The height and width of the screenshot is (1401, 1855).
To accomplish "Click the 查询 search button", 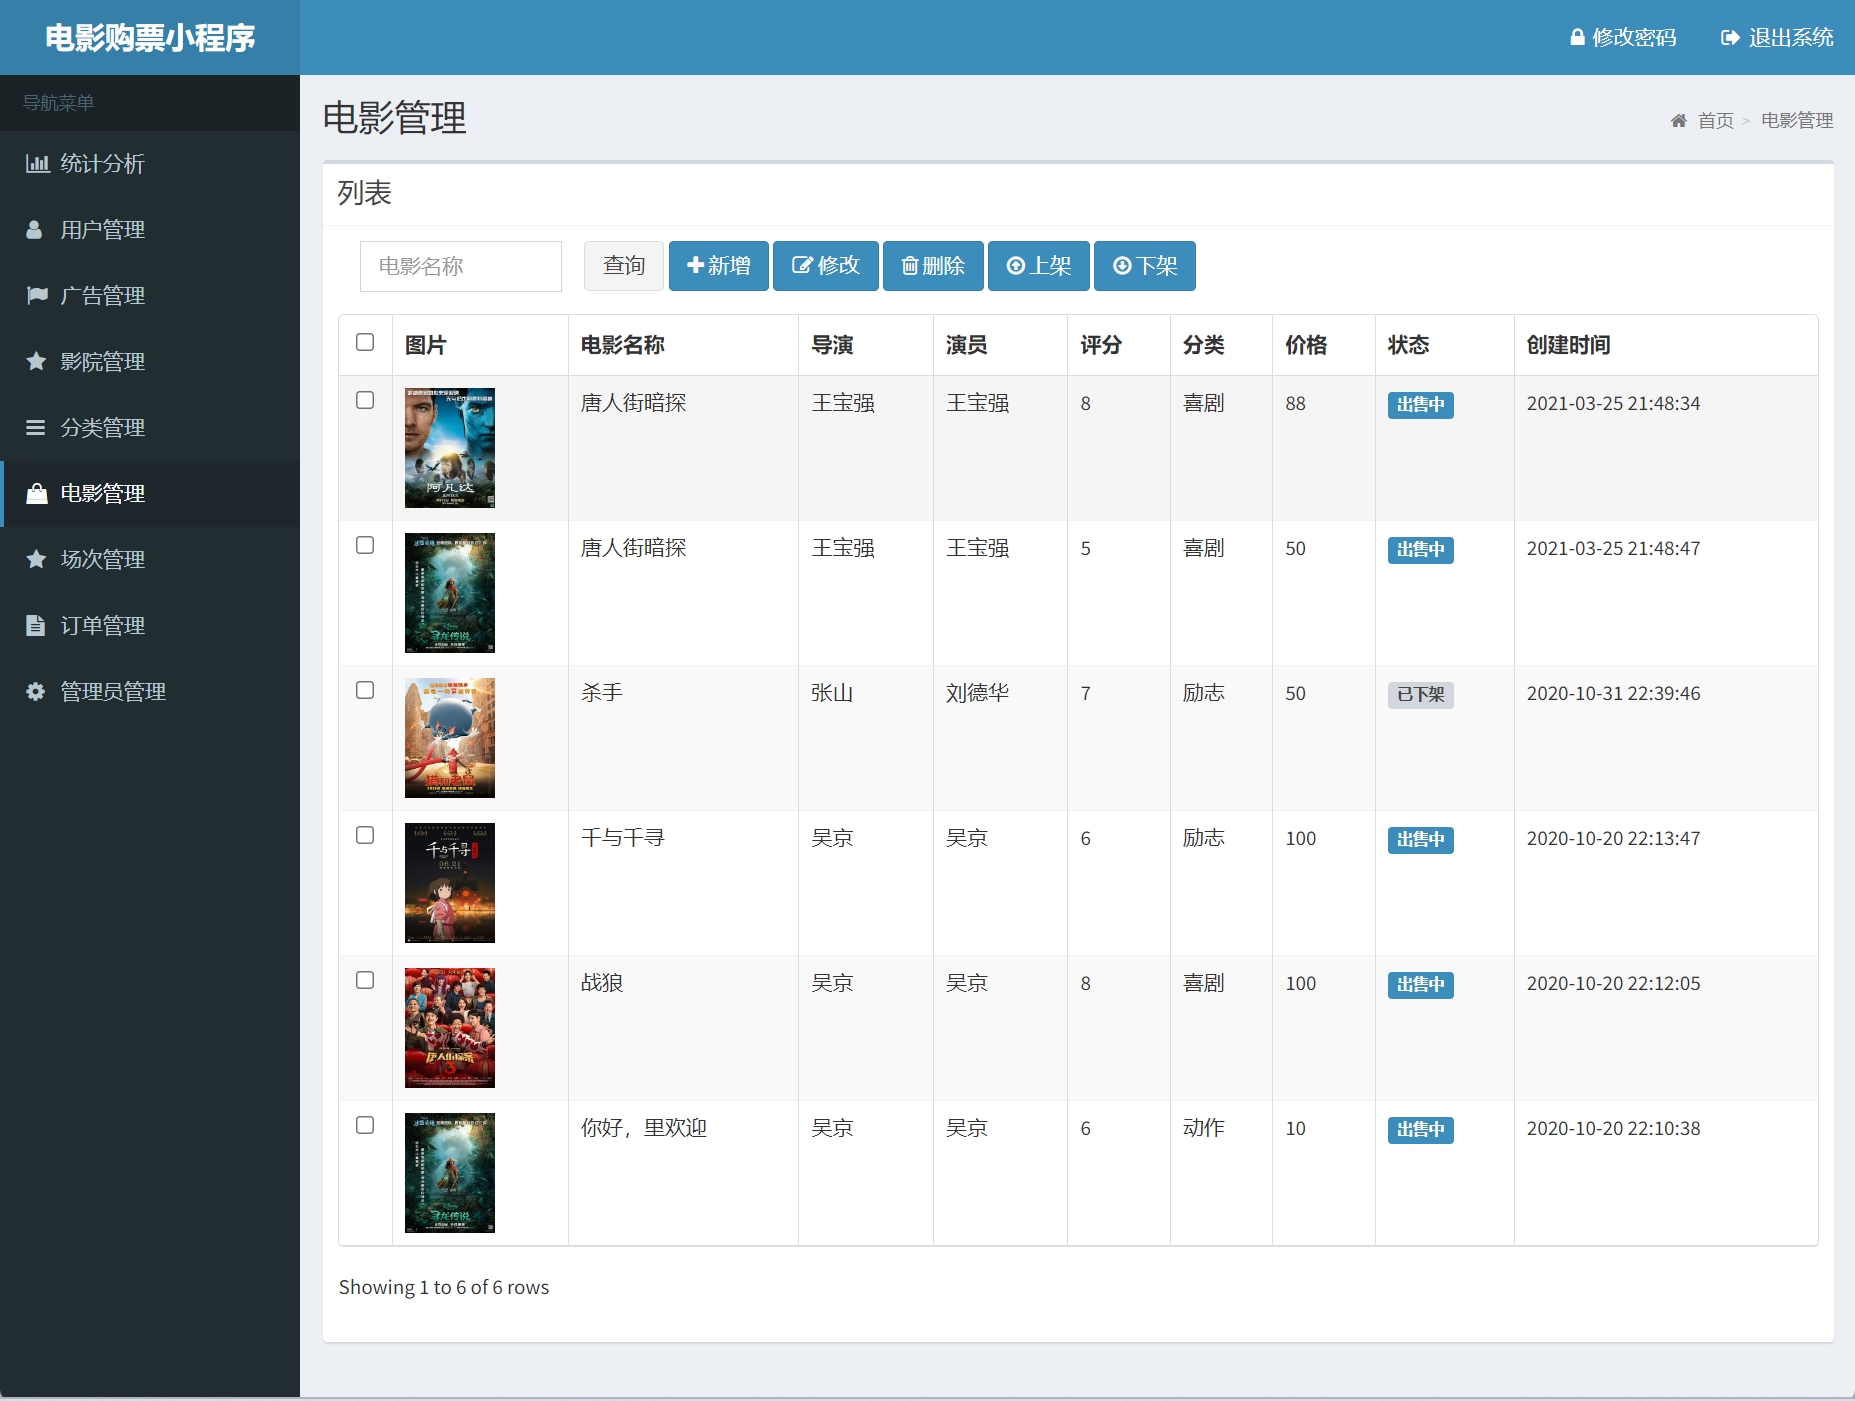I will (x=624, y=266).
